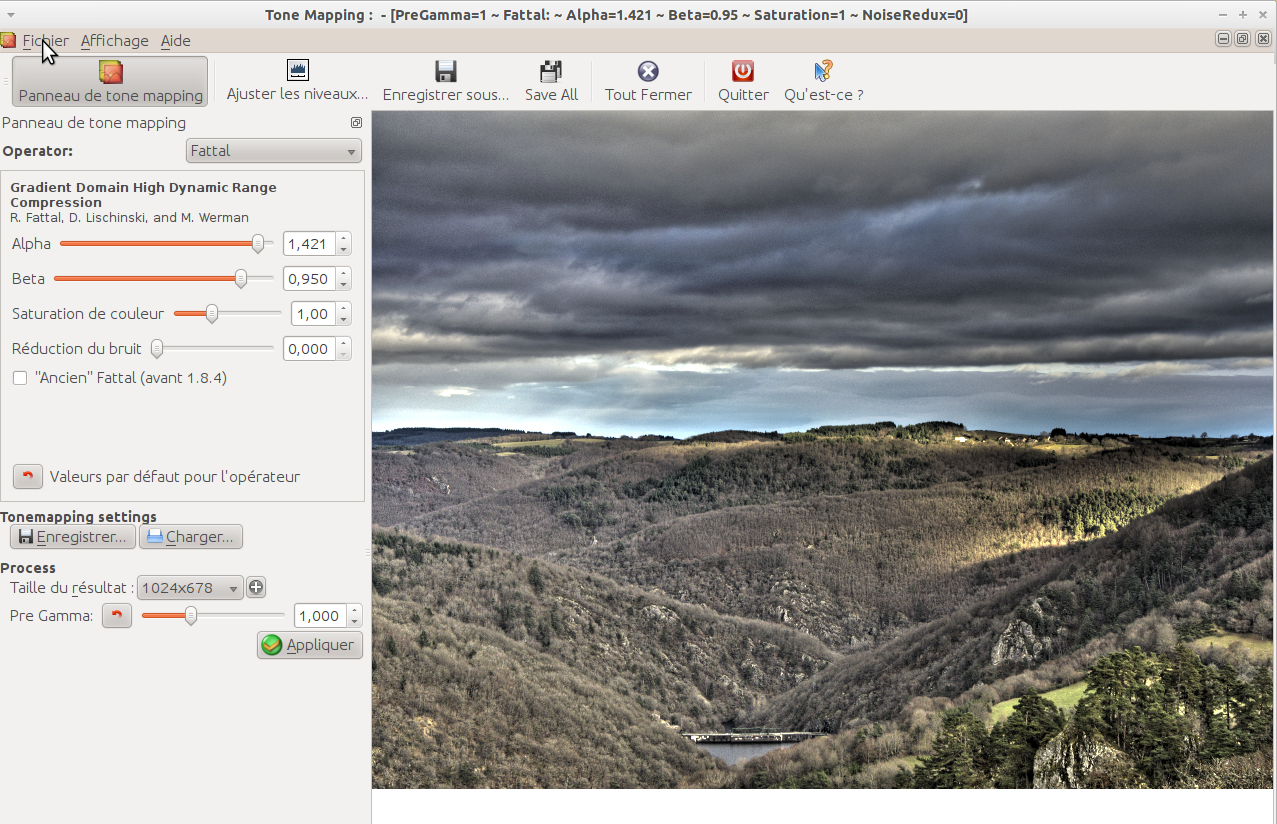Decrease Saturation with the down spinner arrow
Screen dimensions: 1277x824
click(x=344, y=320)
